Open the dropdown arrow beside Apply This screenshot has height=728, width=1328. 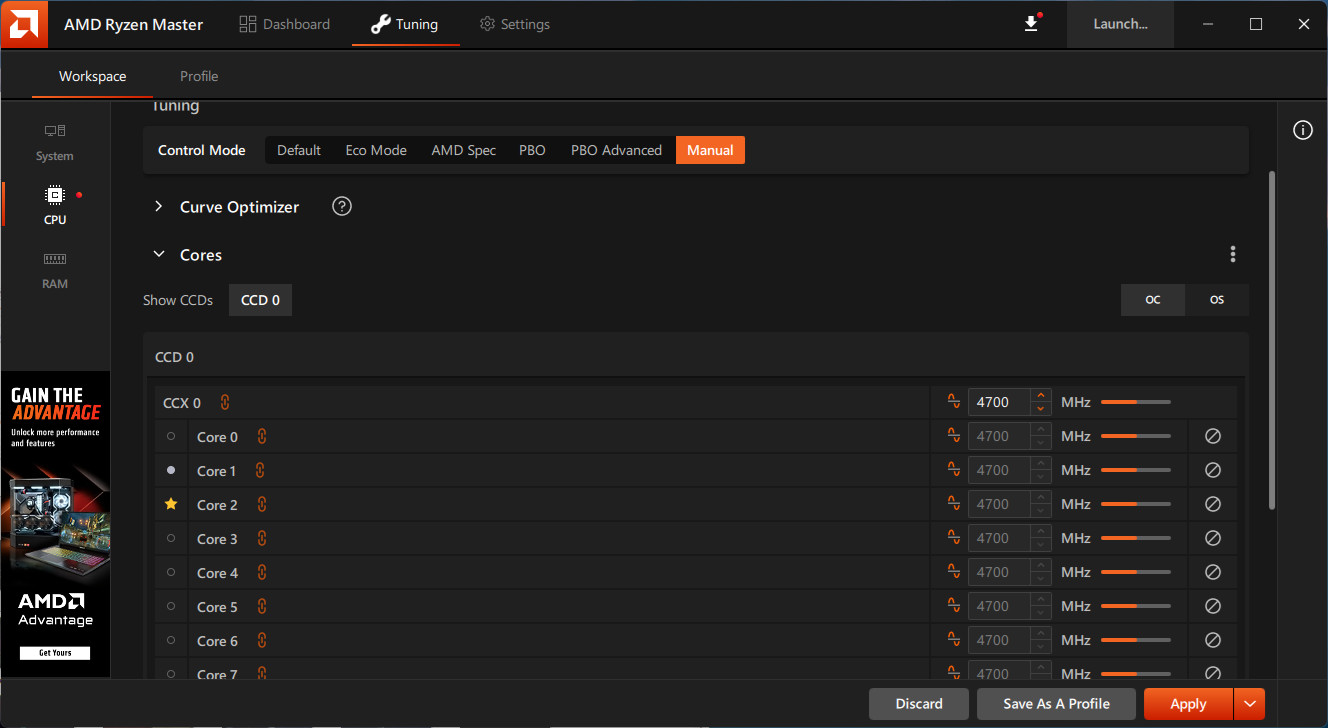[1250, 704]
